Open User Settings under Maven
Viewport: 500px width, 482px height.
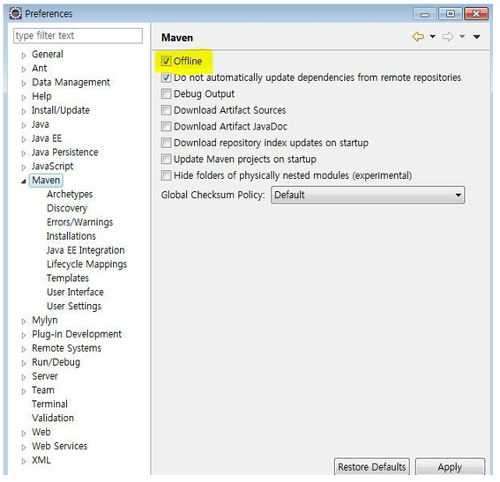coord(74,306)
